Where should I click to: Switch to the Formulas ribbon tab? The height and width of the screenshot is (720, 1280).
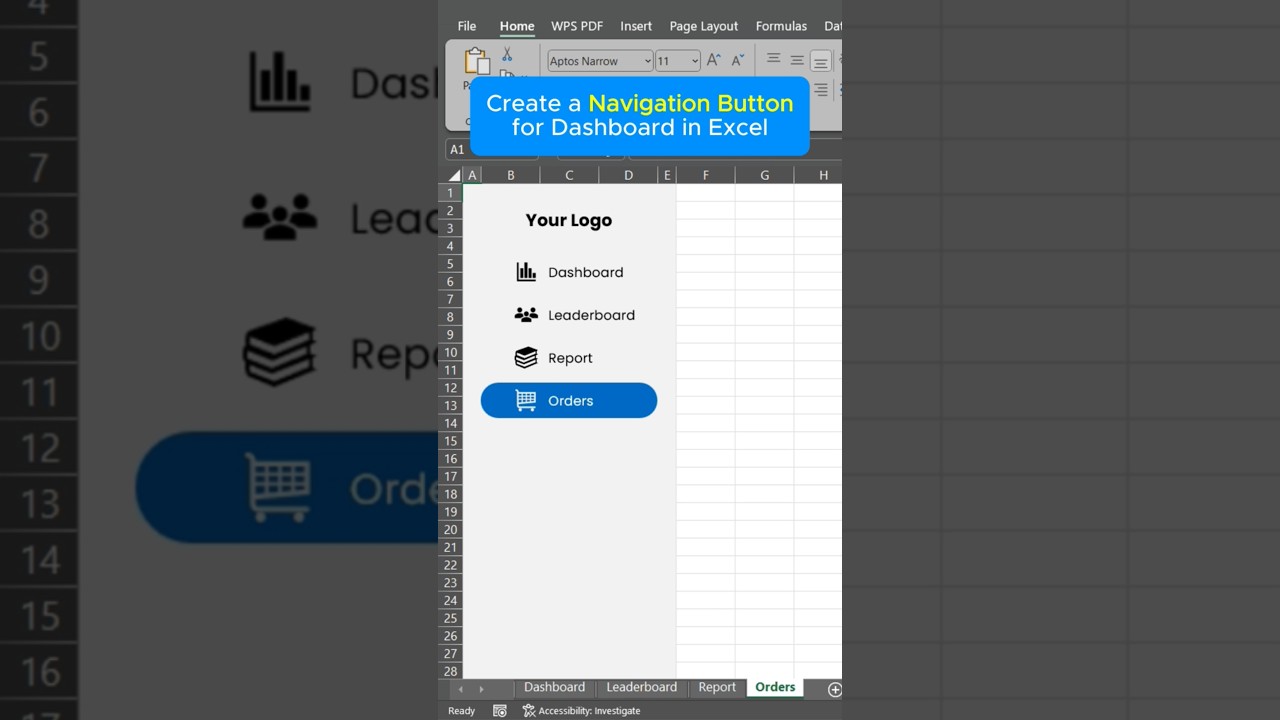(x=781, y=26)
